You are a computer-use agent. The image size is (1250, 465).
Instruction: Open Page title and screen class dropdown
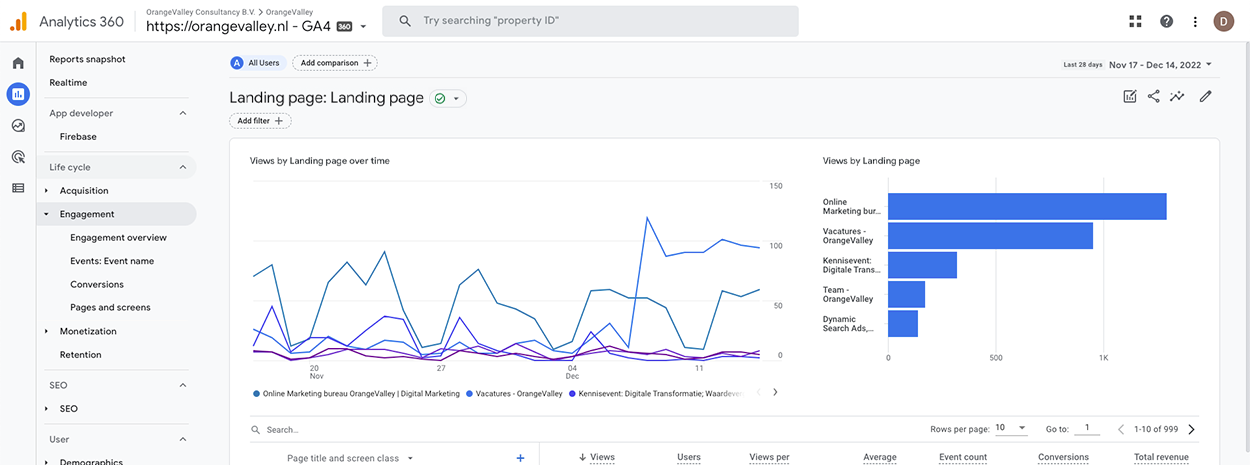[x=350, y=458]
